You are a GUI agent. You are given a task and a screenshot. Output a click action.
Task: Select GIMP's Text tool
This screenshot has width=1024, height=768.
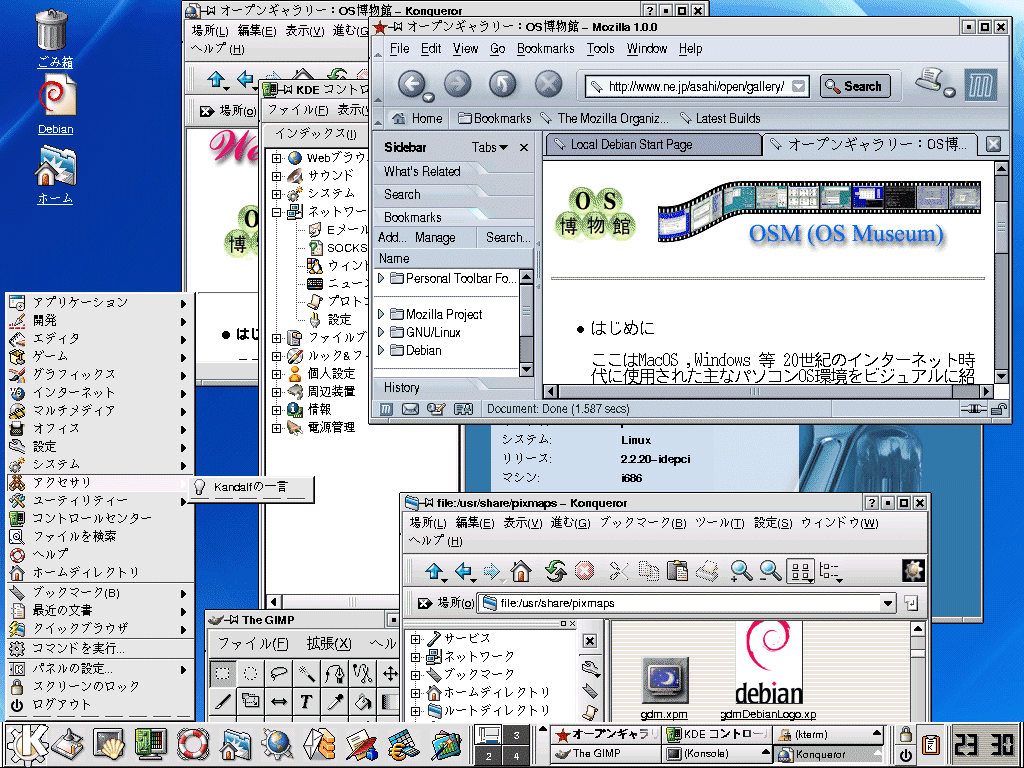[x=307, y=702]
